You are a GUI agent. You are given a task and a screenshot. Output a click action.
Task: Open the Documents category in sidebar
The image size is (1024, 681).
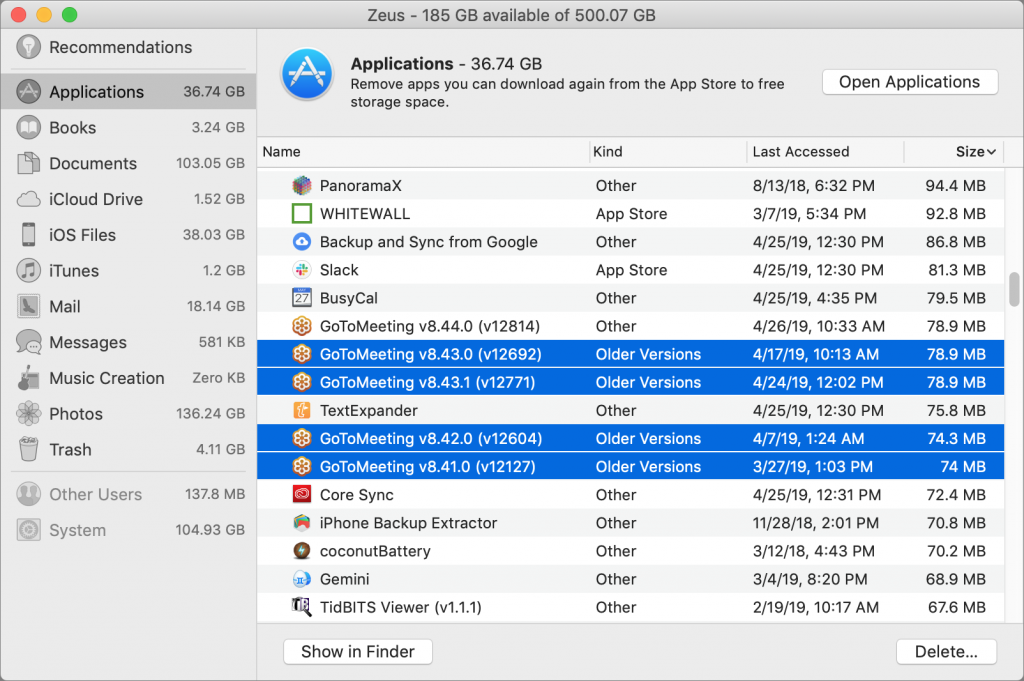point(128,163)
